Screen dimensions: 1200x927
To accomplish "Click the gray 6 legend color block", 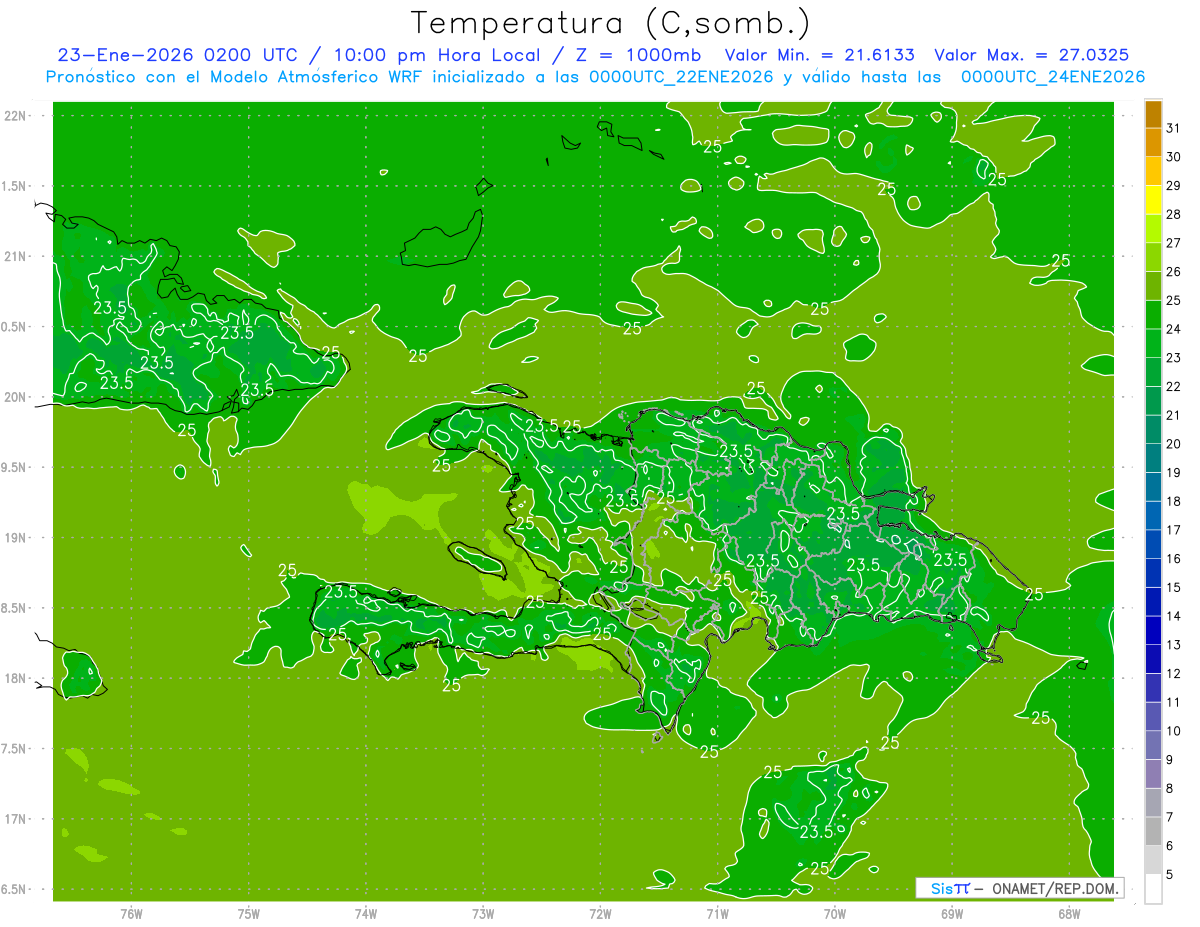I will click(x=1153, y=860).
